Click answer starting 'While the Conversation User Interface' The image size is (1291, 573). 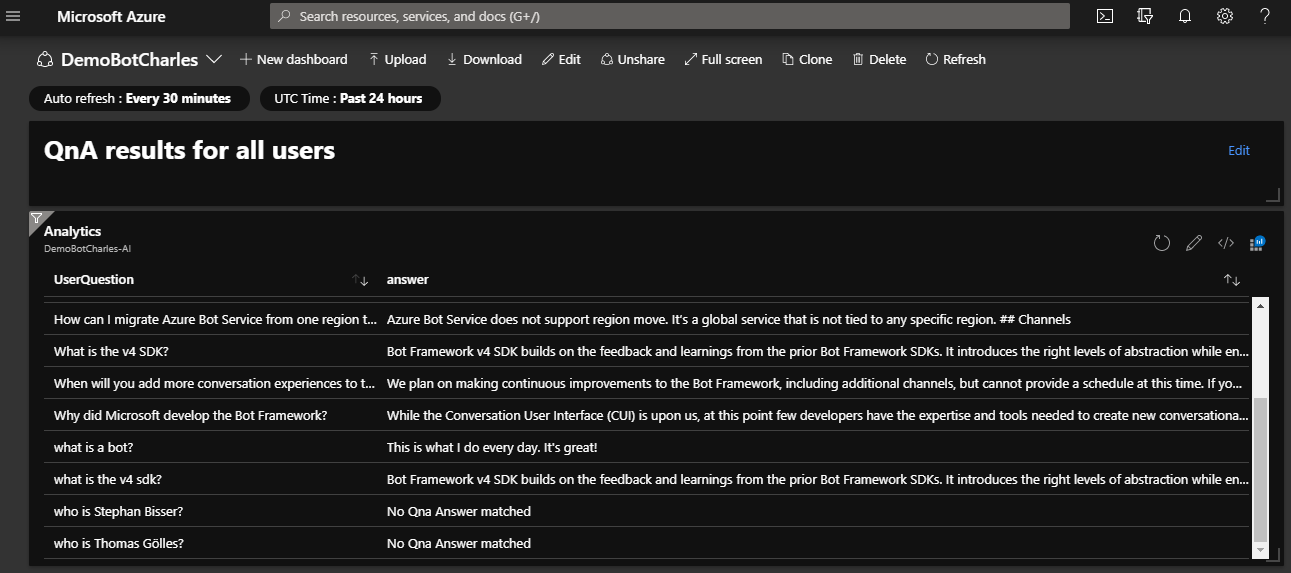click(x=818, y=416)
